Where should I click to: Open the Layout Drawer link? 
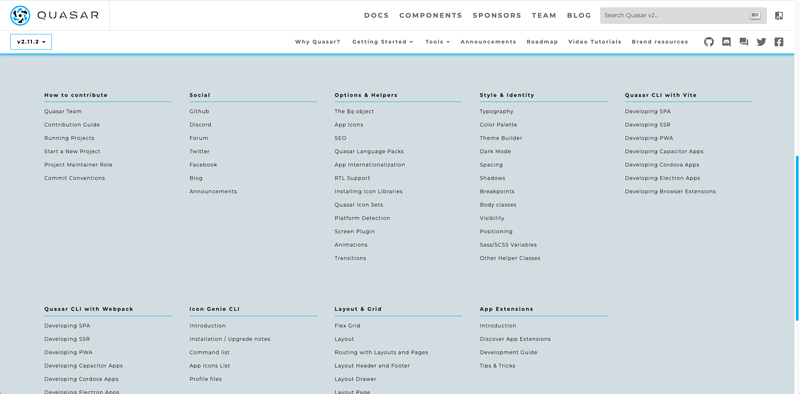pyautogui.click(x=355, y=379)
